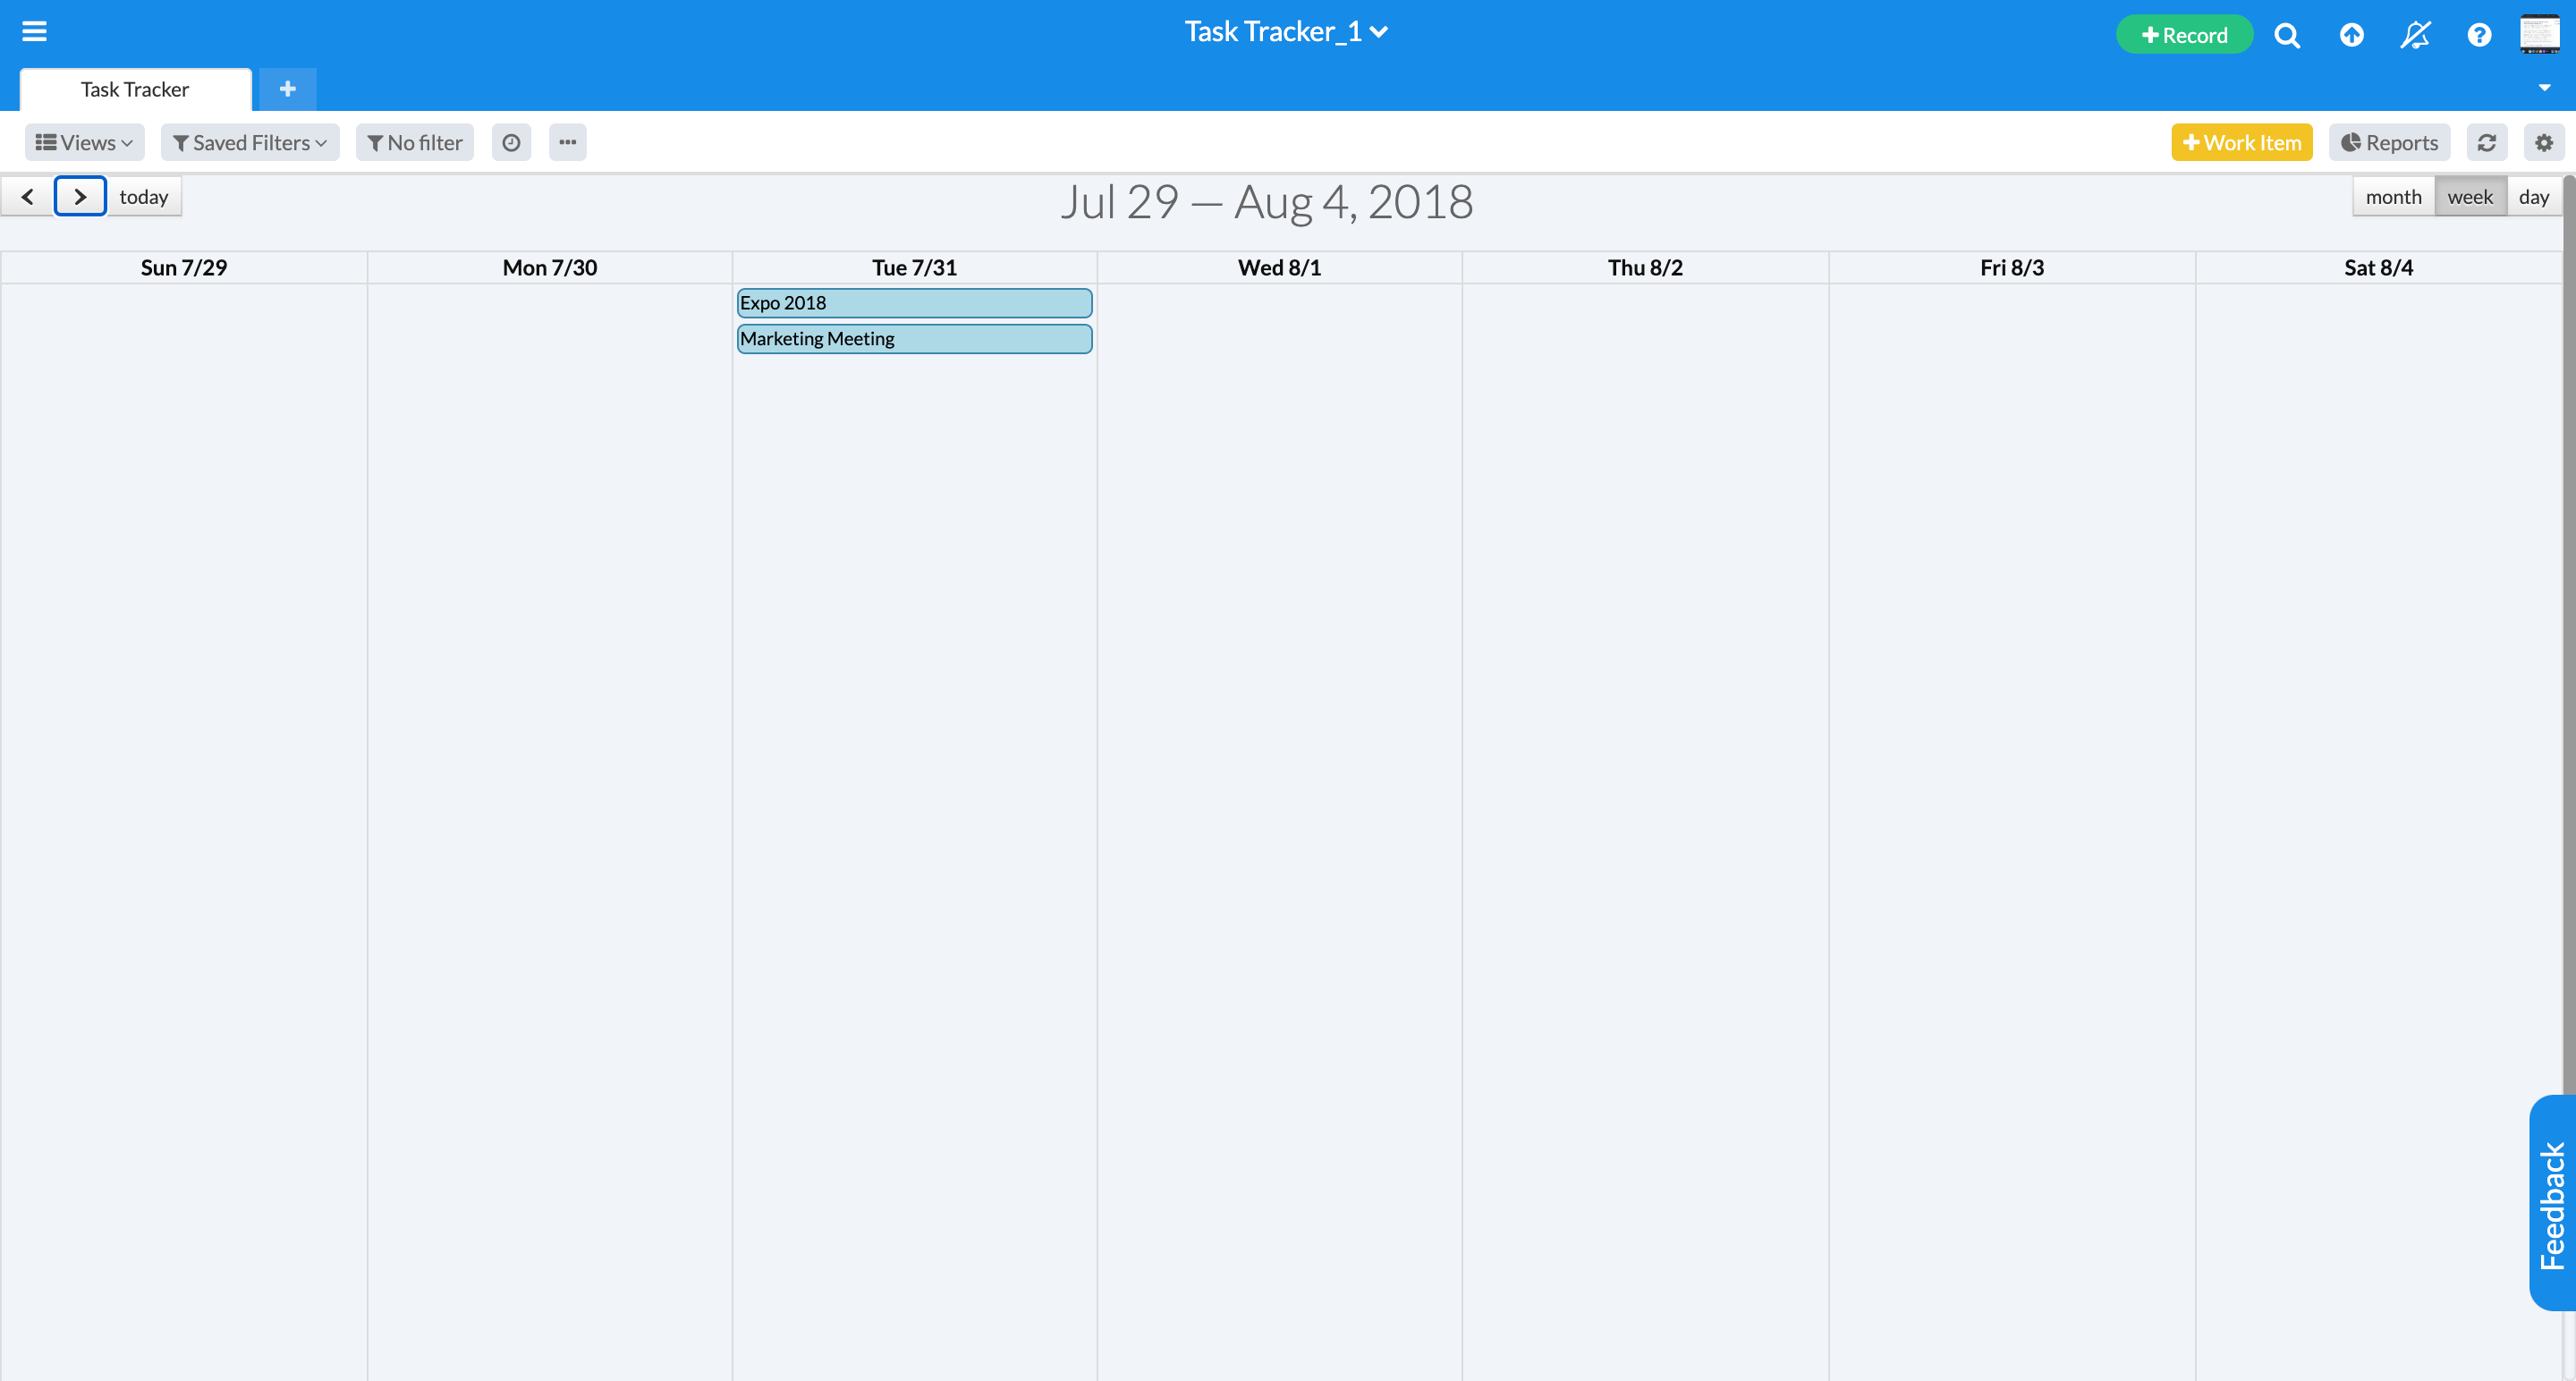Toggle the No filter option
Screen dimensions: 2576x1381
(x=416, y=141)
